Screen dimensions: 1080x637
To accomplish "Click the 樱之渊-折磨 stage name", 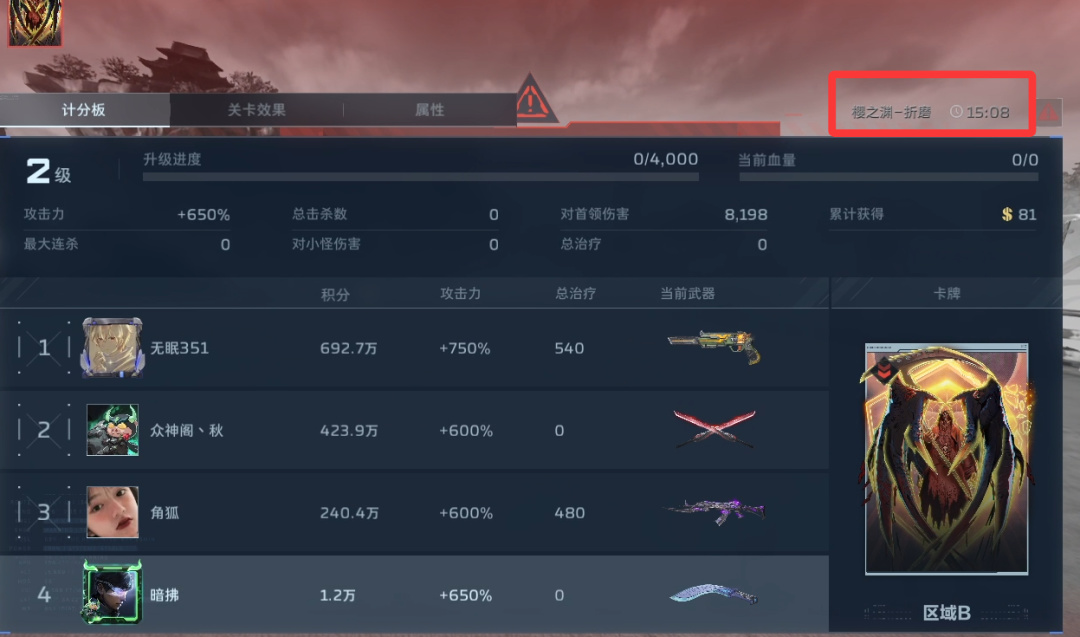I will click(891, 112).
